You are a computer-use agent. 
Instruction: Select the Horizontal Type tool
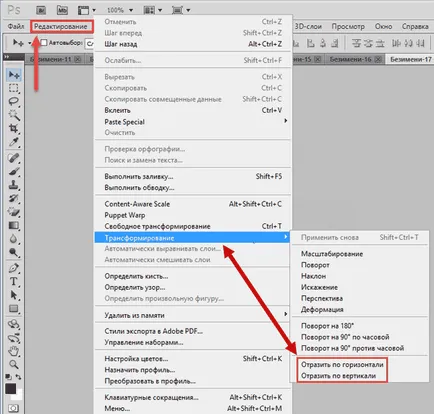pyautogui.click(x=14, y=282)
